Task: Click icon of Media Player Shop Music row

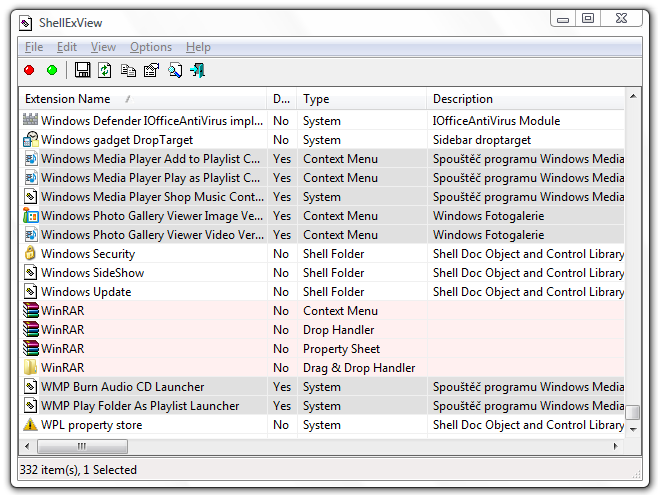Action: point(30,196)
